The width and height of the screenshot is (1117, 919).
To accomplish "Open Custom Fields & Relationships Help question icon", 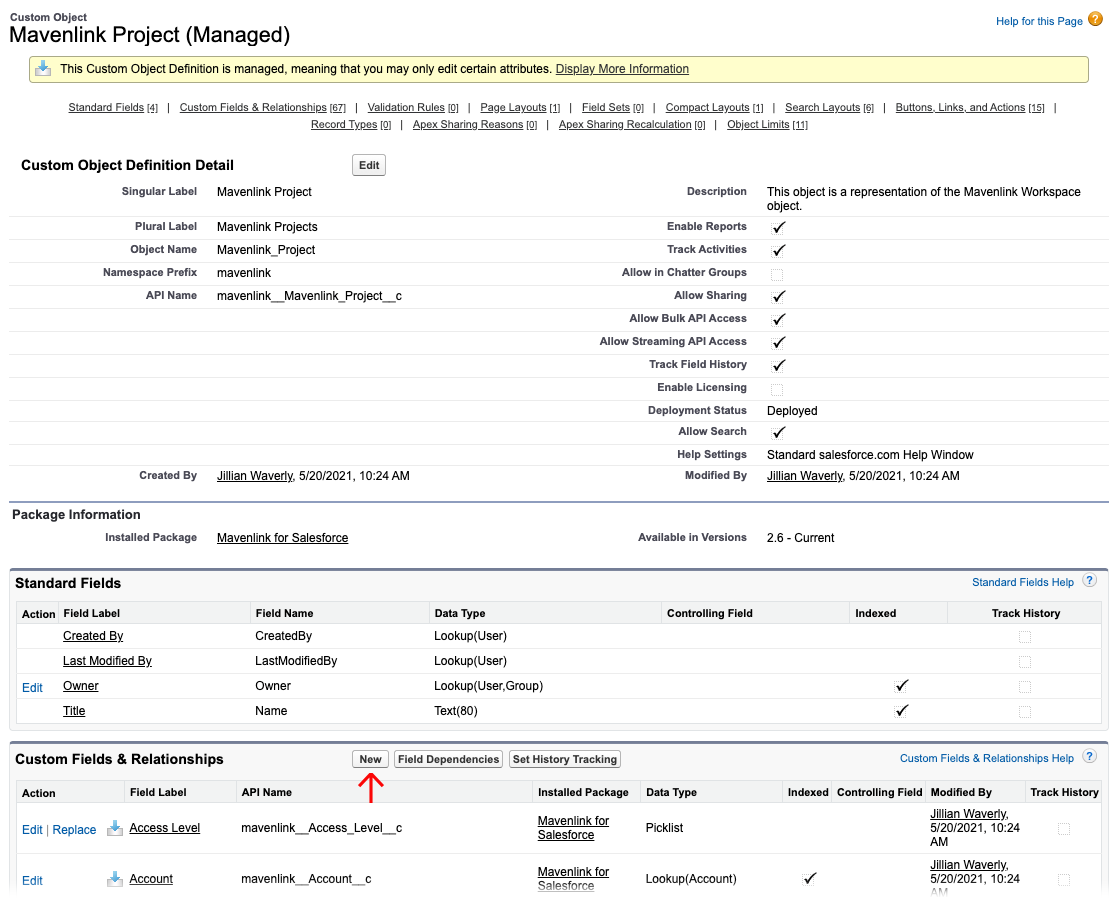I will (x=1089, y=757).
